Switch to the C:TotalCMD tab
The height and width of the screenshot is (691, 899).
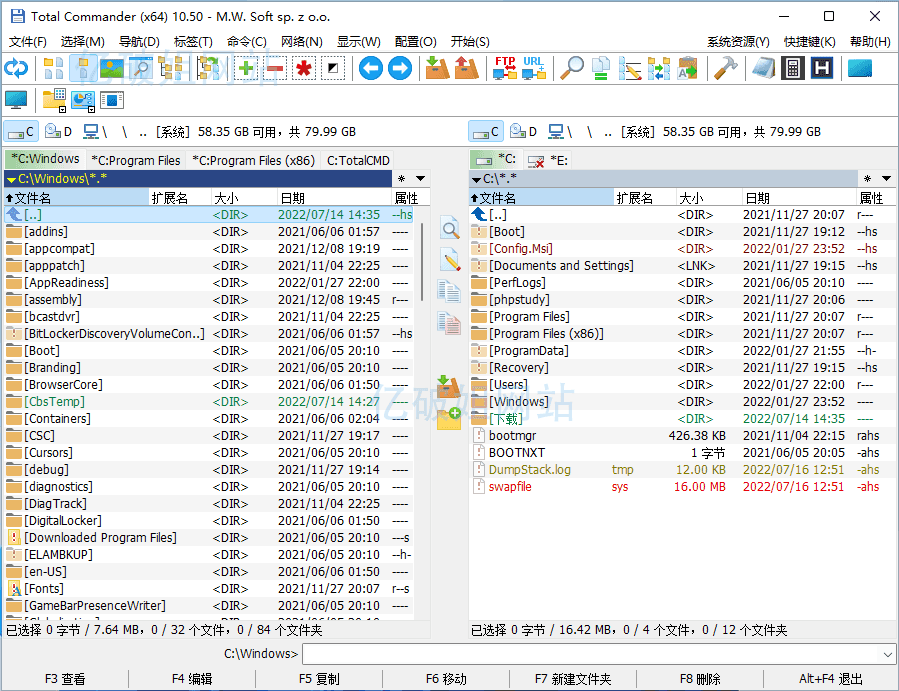click(x=358, y=161)
